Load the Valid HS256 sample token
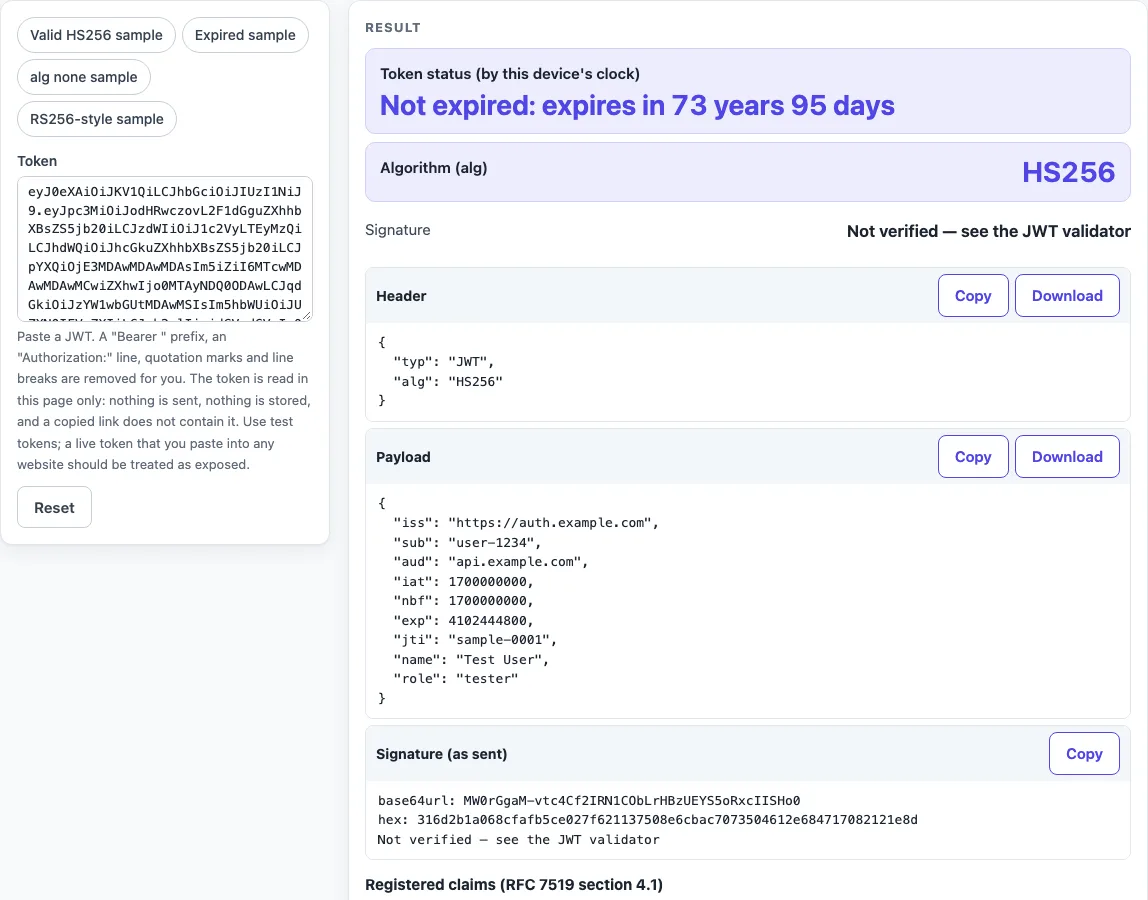Screen dimensions: 1148x900 96,35
